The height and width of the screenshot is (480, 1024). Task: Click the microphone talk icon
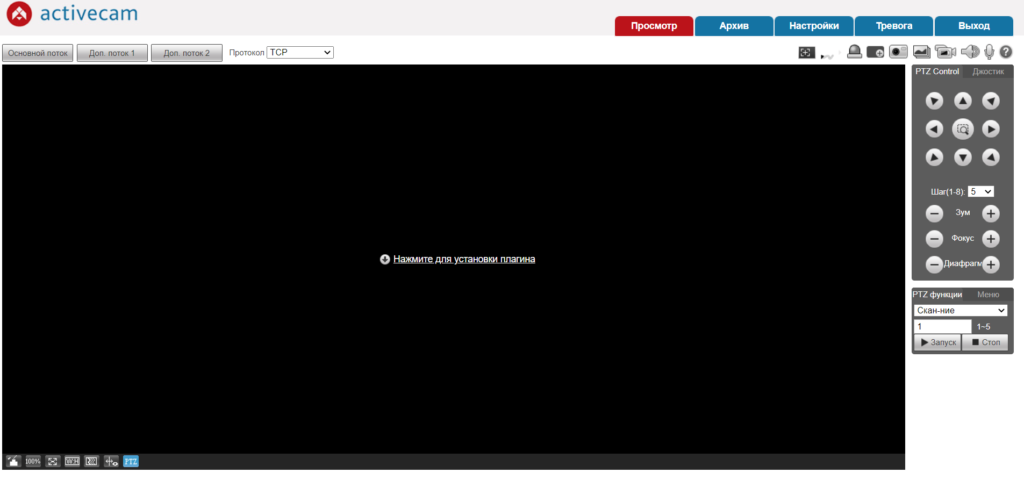(989, 52)
